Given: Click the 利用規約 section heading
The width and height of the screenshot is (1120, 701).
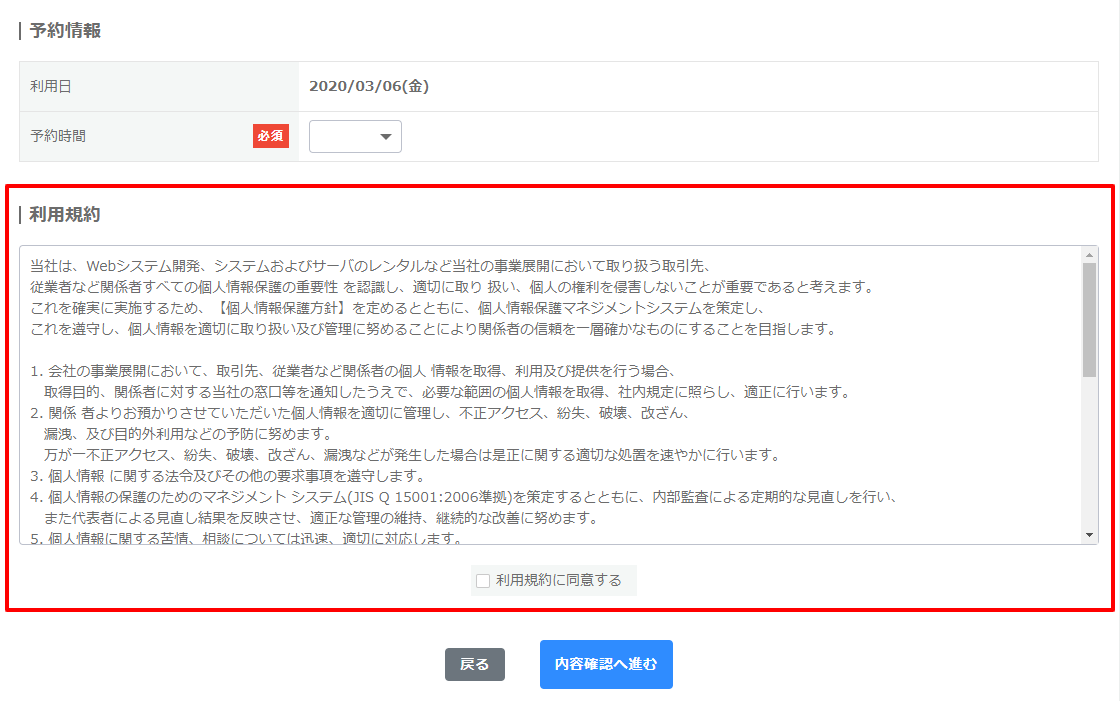Looking at the screenshot, I should tap(65, 215).
